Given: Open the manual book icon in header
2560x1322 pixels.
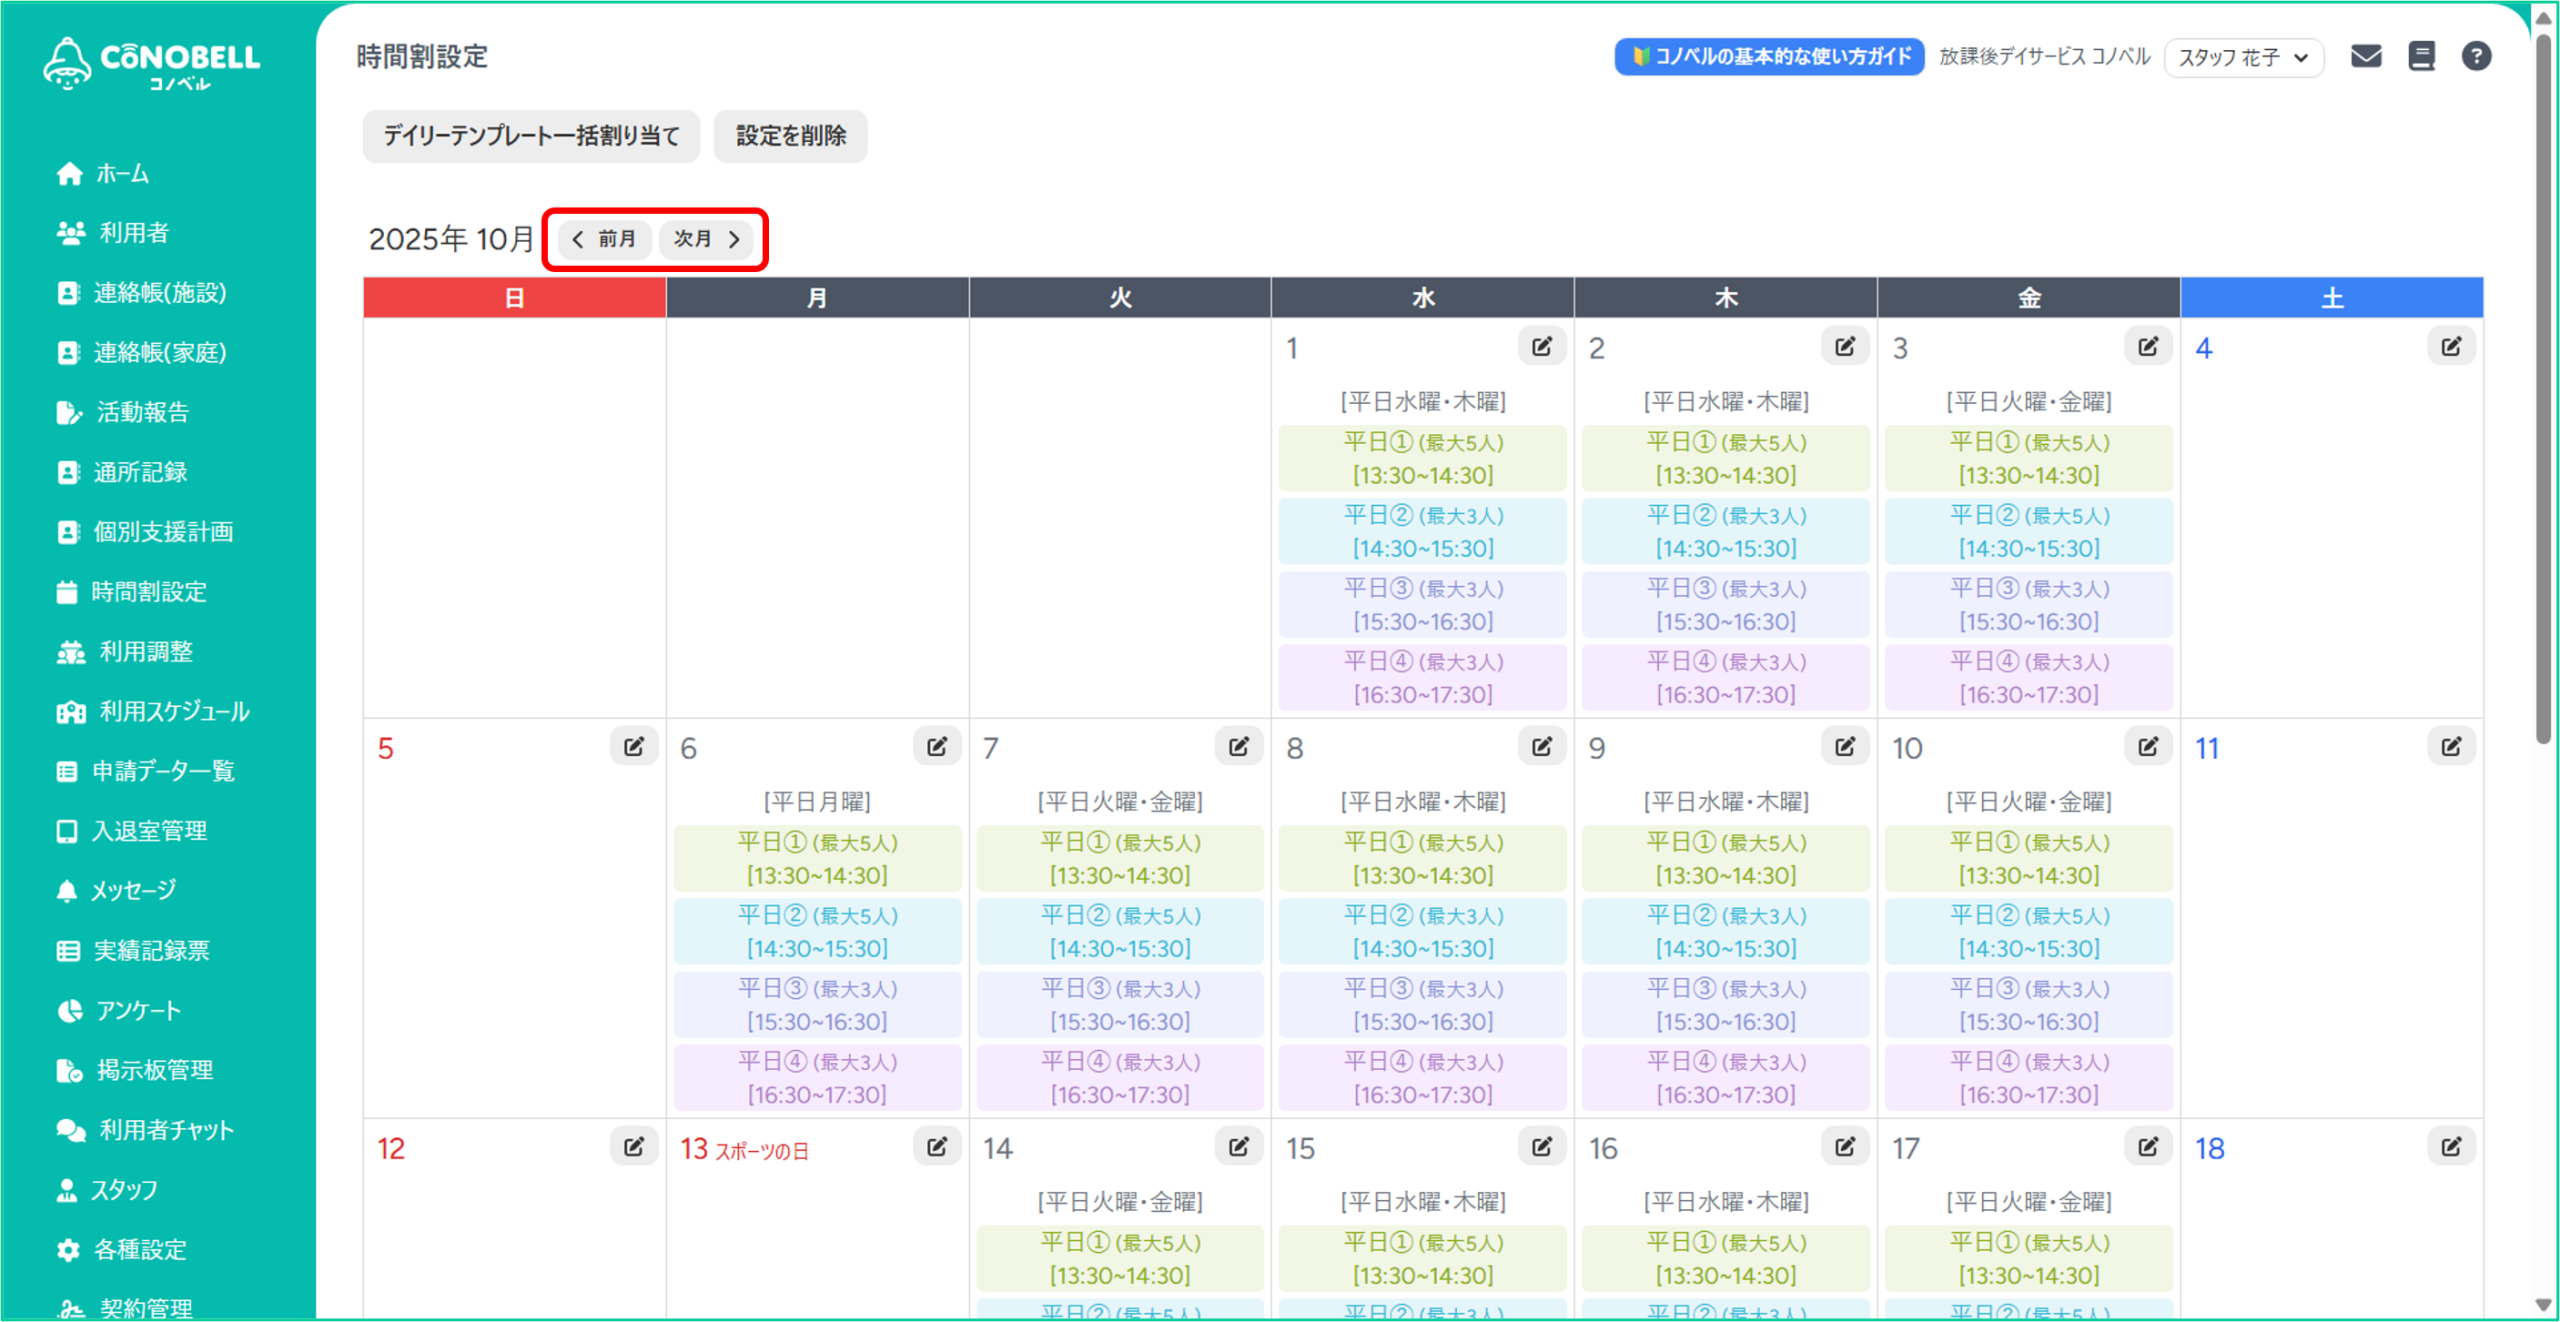Looking at the screenshot, I should click(2421, 56).
